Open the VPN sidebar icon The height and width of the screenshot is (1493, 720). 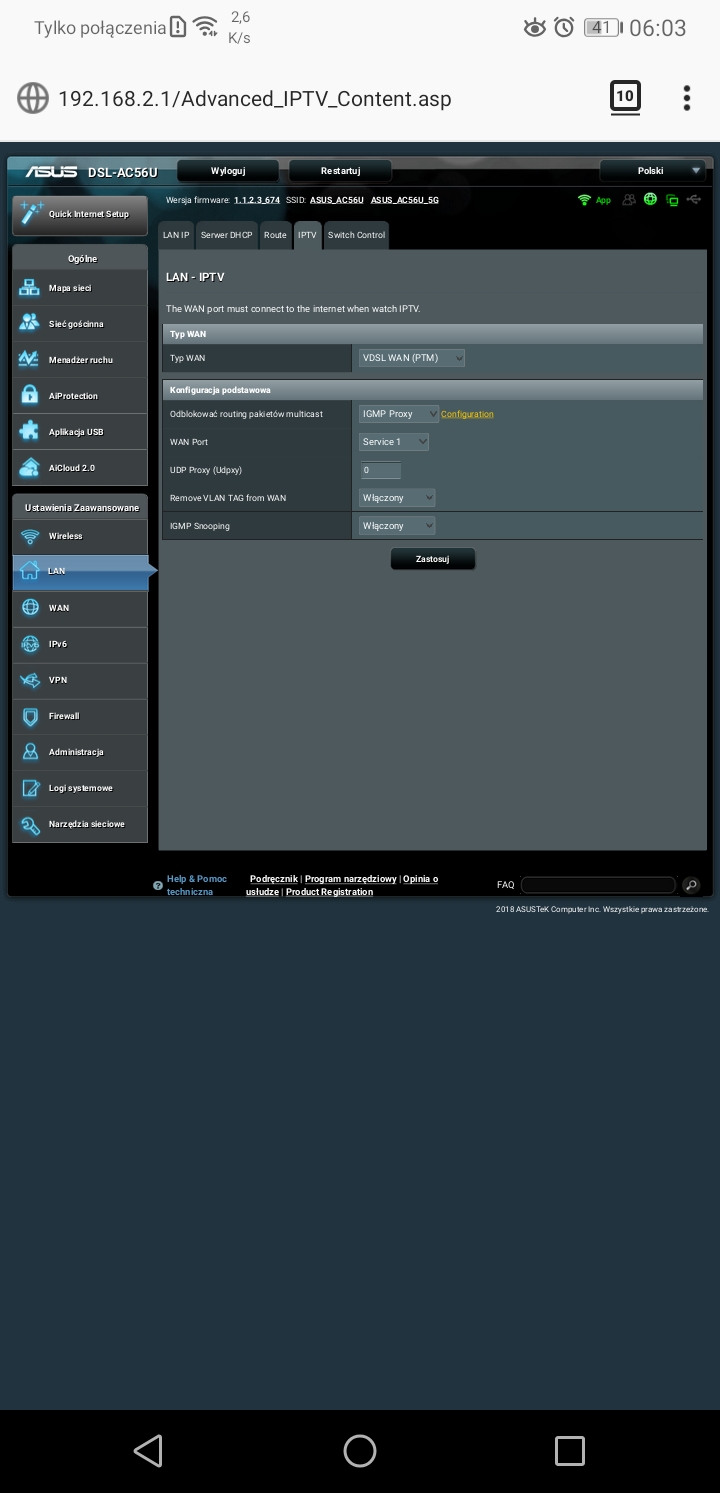pos(30,680)
